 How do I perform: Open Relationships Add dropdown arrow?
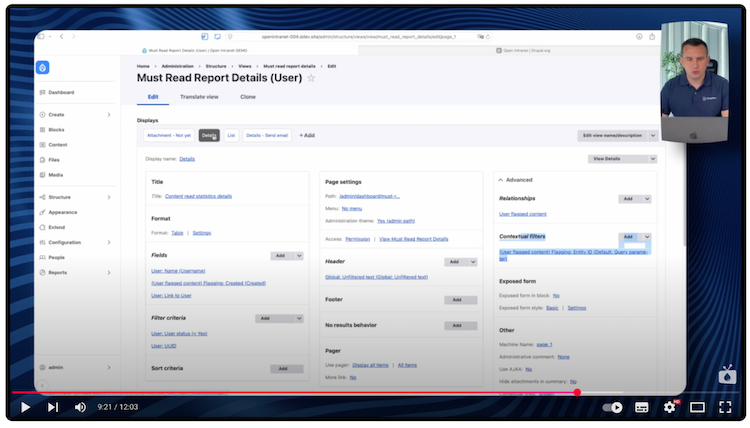tap(647, 199)
